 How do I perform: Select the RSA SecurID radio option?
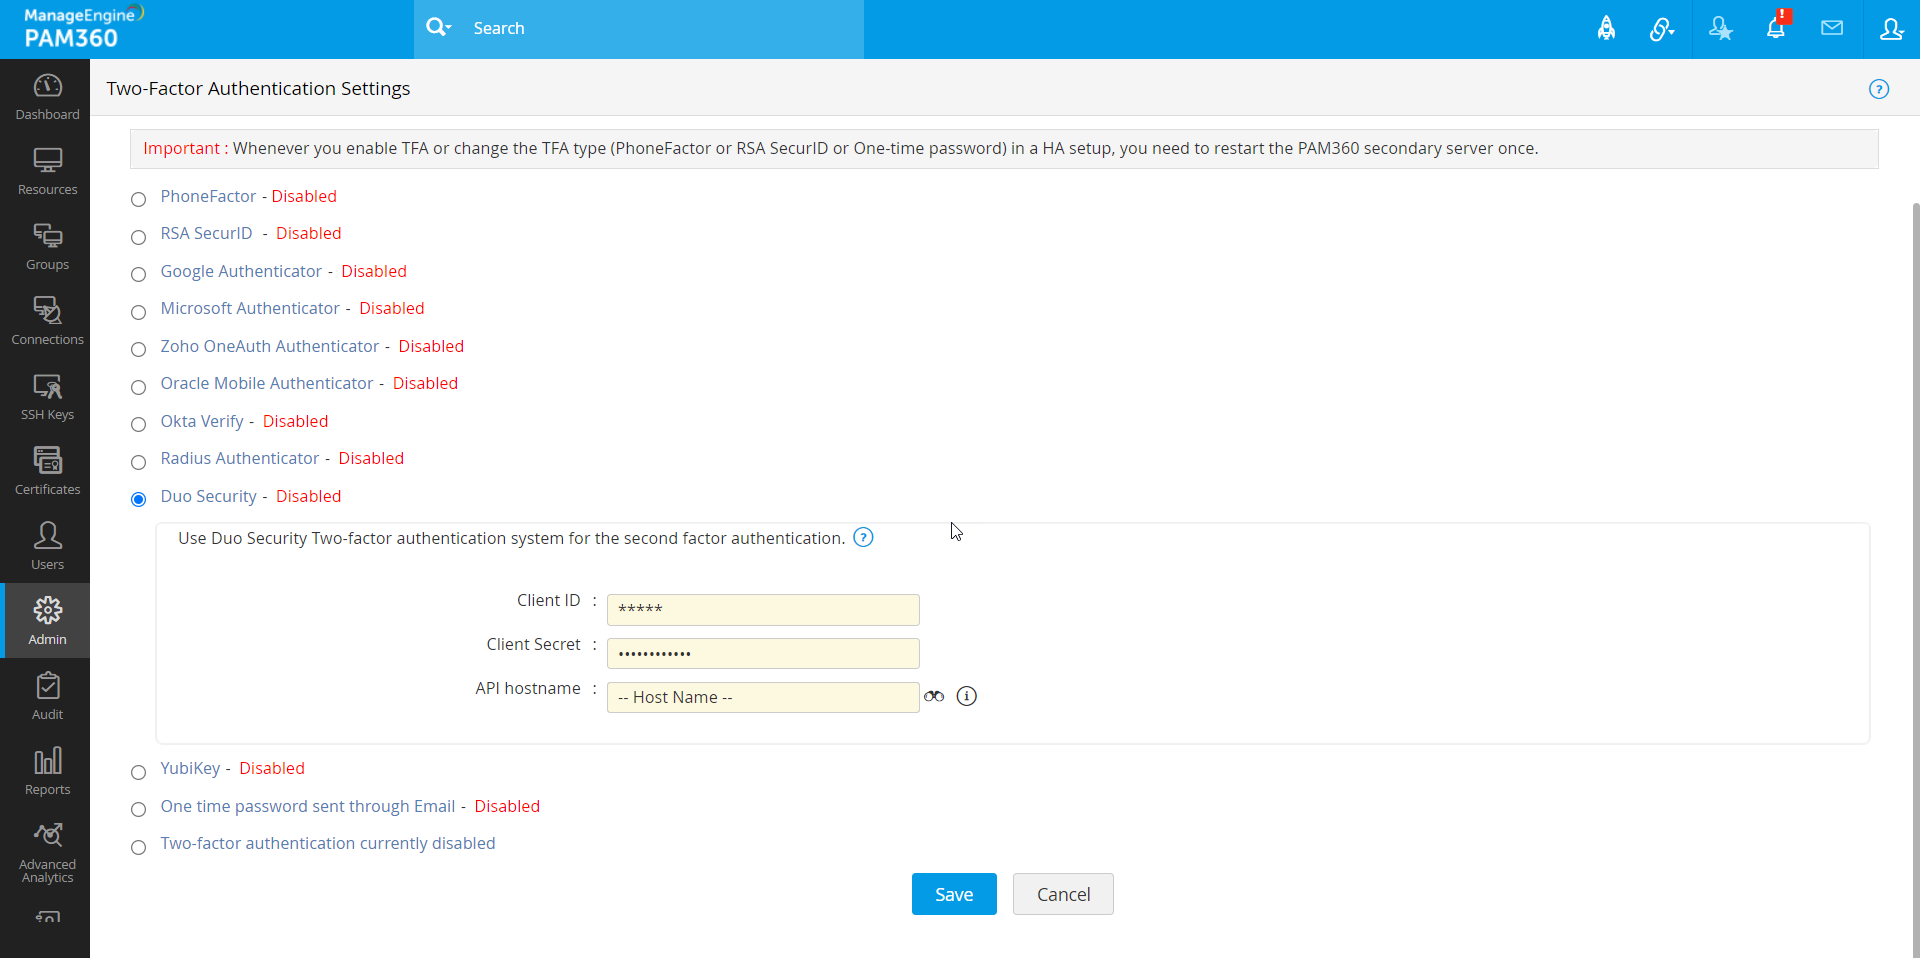coord(139,237)
